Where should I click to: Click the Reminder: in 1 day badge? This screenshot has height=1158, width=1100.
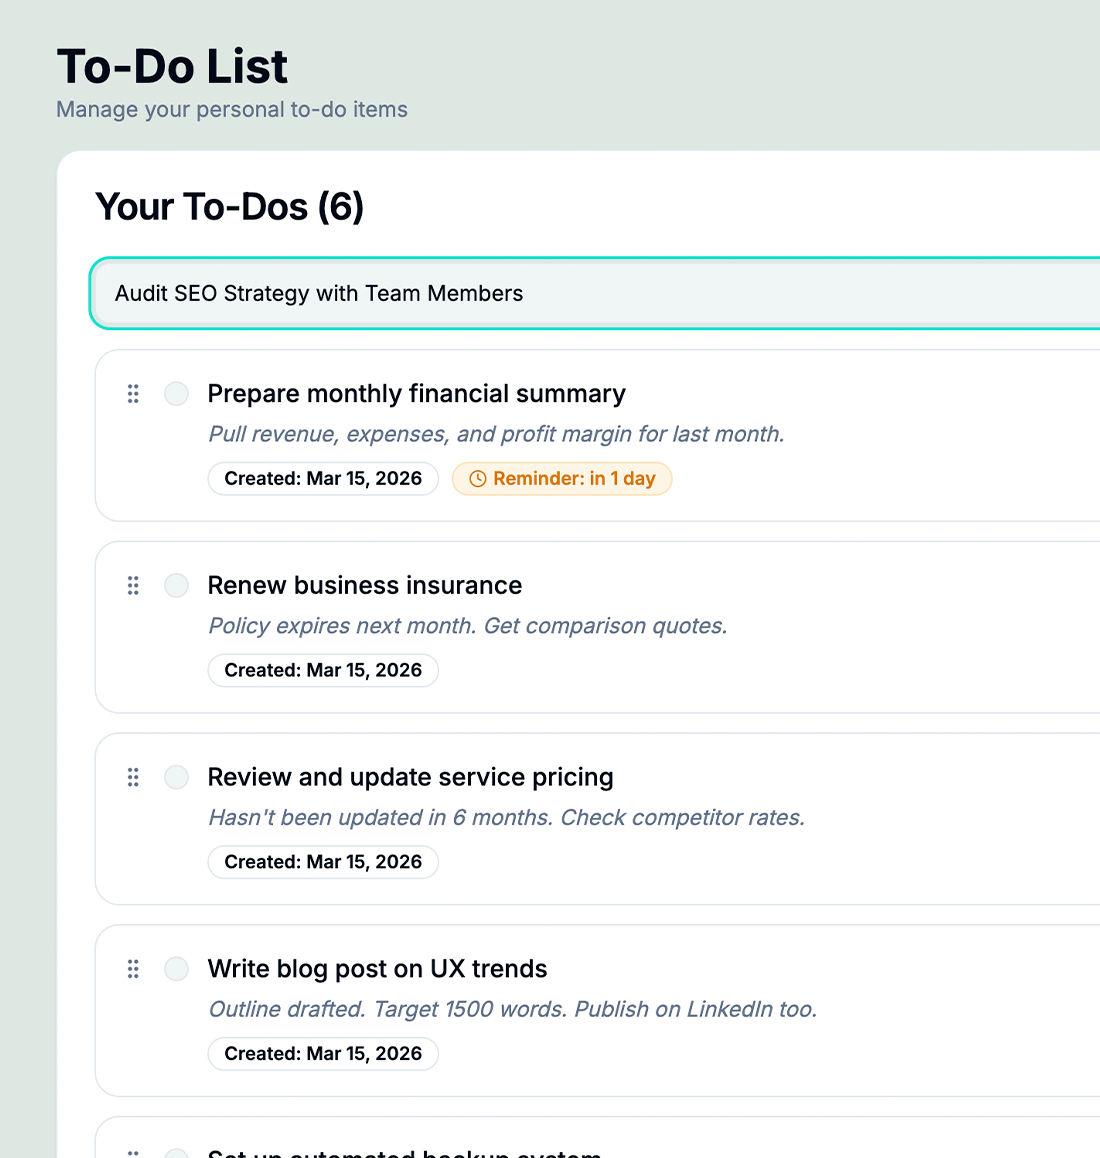tap(562, 479)
